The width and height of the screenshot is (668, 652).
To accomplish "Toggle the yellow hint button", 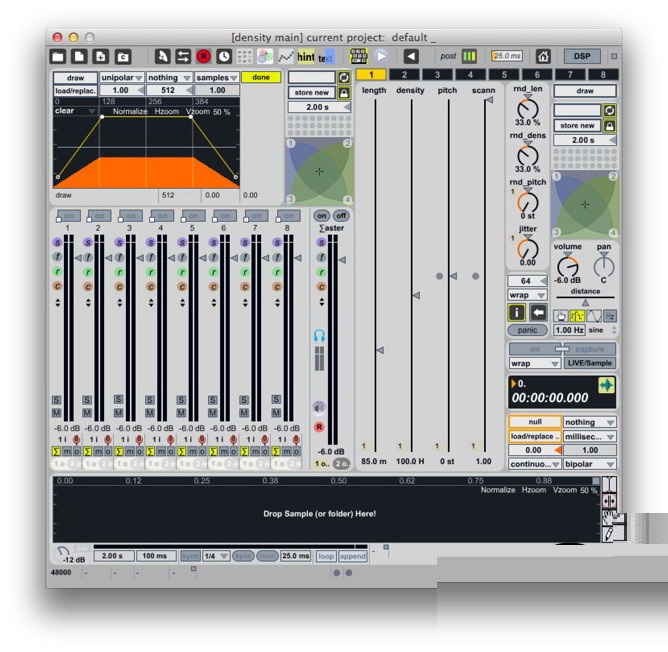I will coord(306,56).
